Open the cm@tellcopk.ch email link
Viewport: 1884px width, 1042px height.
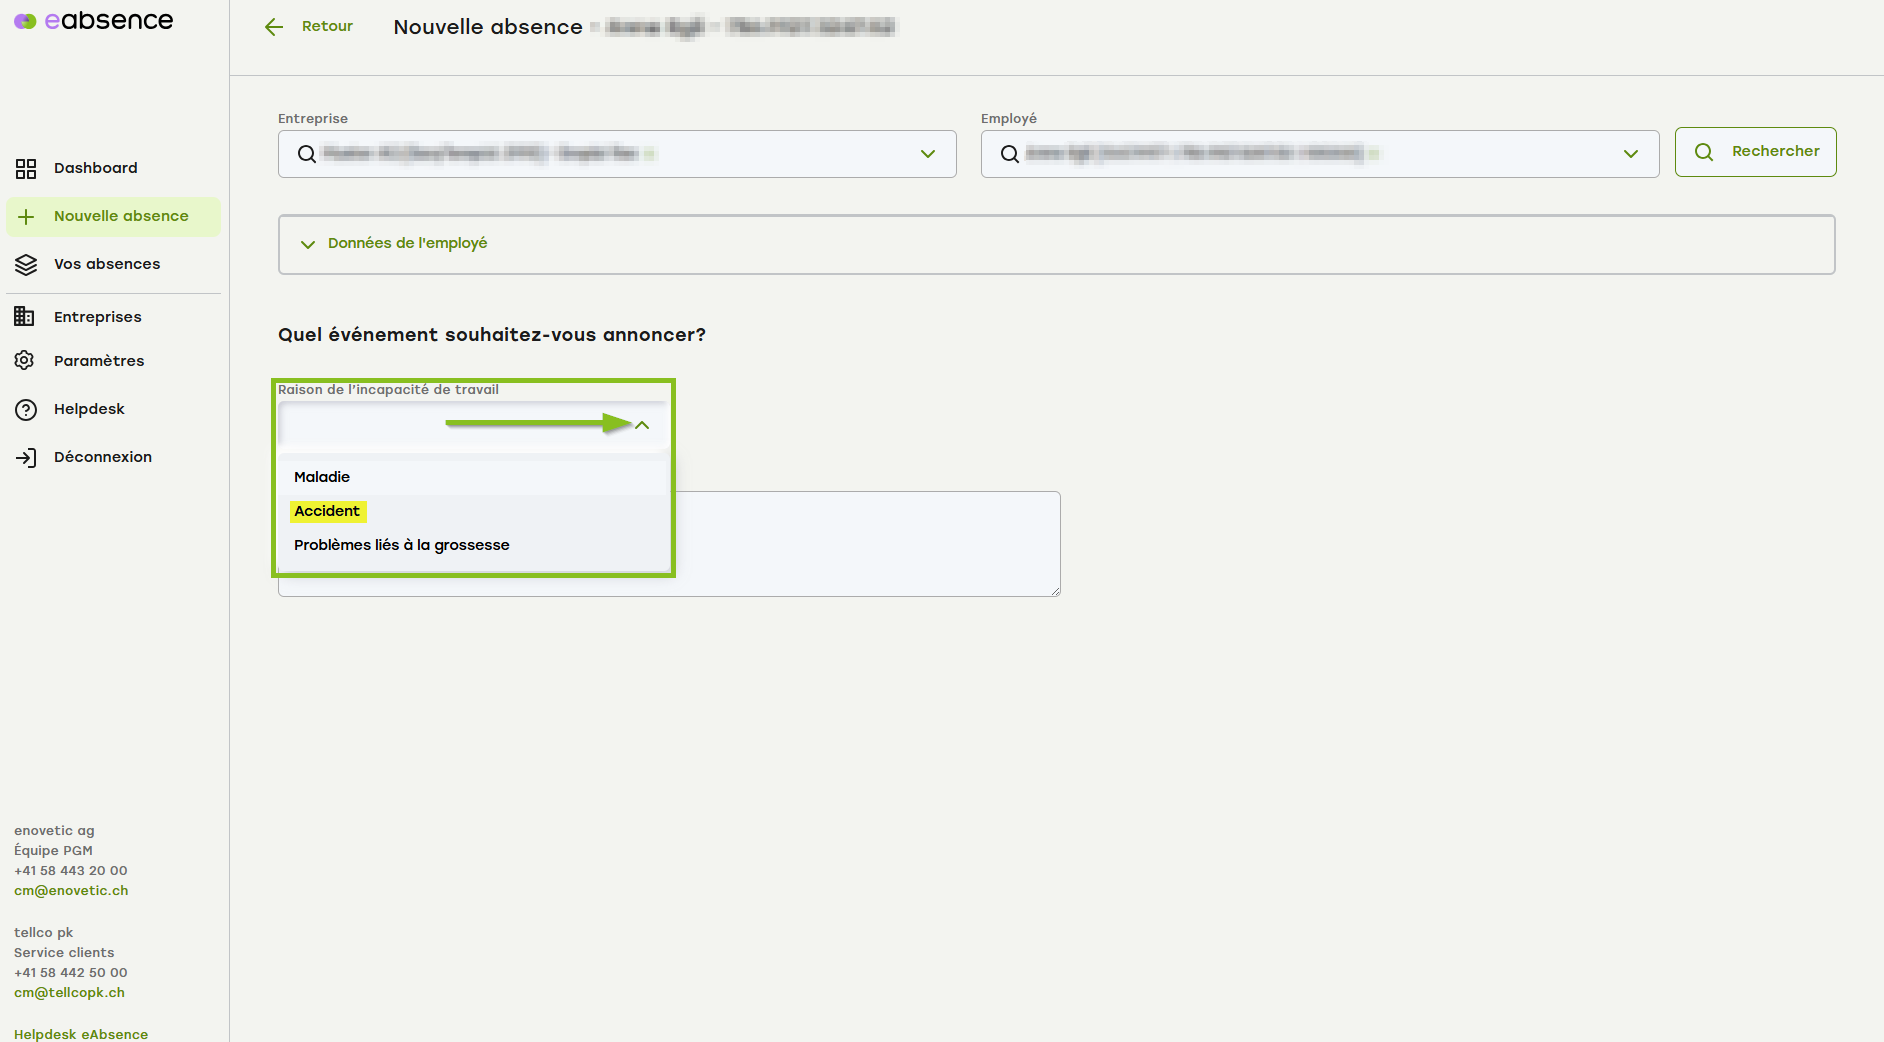pyautogui.click(x=69, y=993)
